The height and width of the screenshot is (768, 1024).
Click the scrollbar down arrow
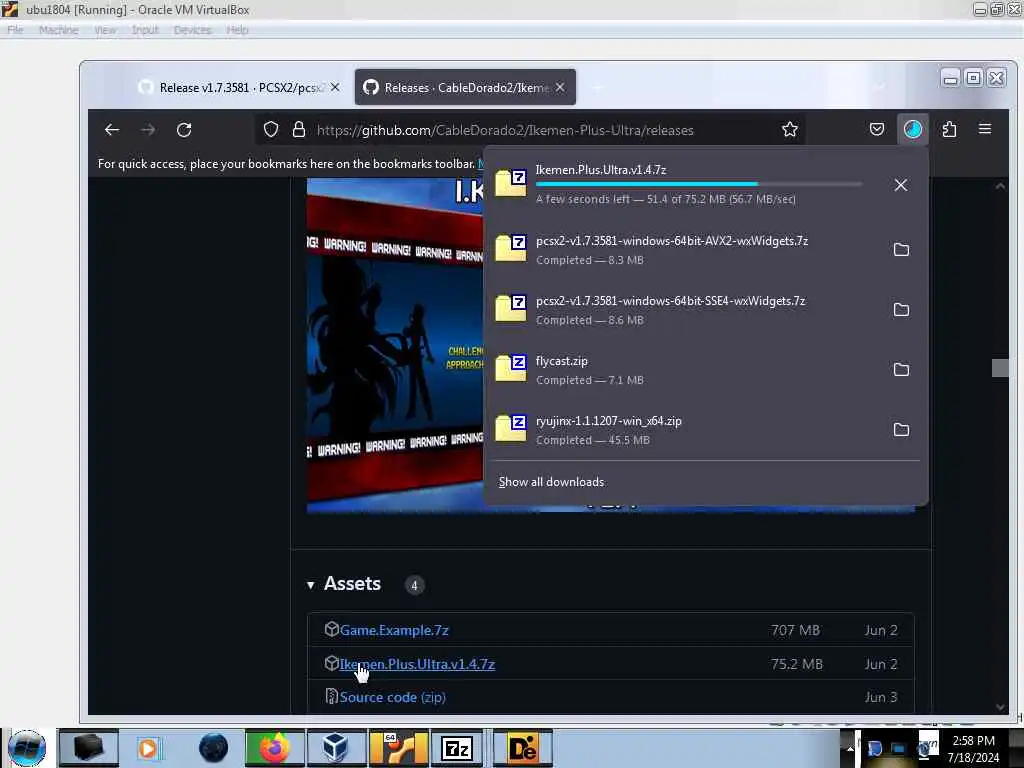coord(1000,707)
